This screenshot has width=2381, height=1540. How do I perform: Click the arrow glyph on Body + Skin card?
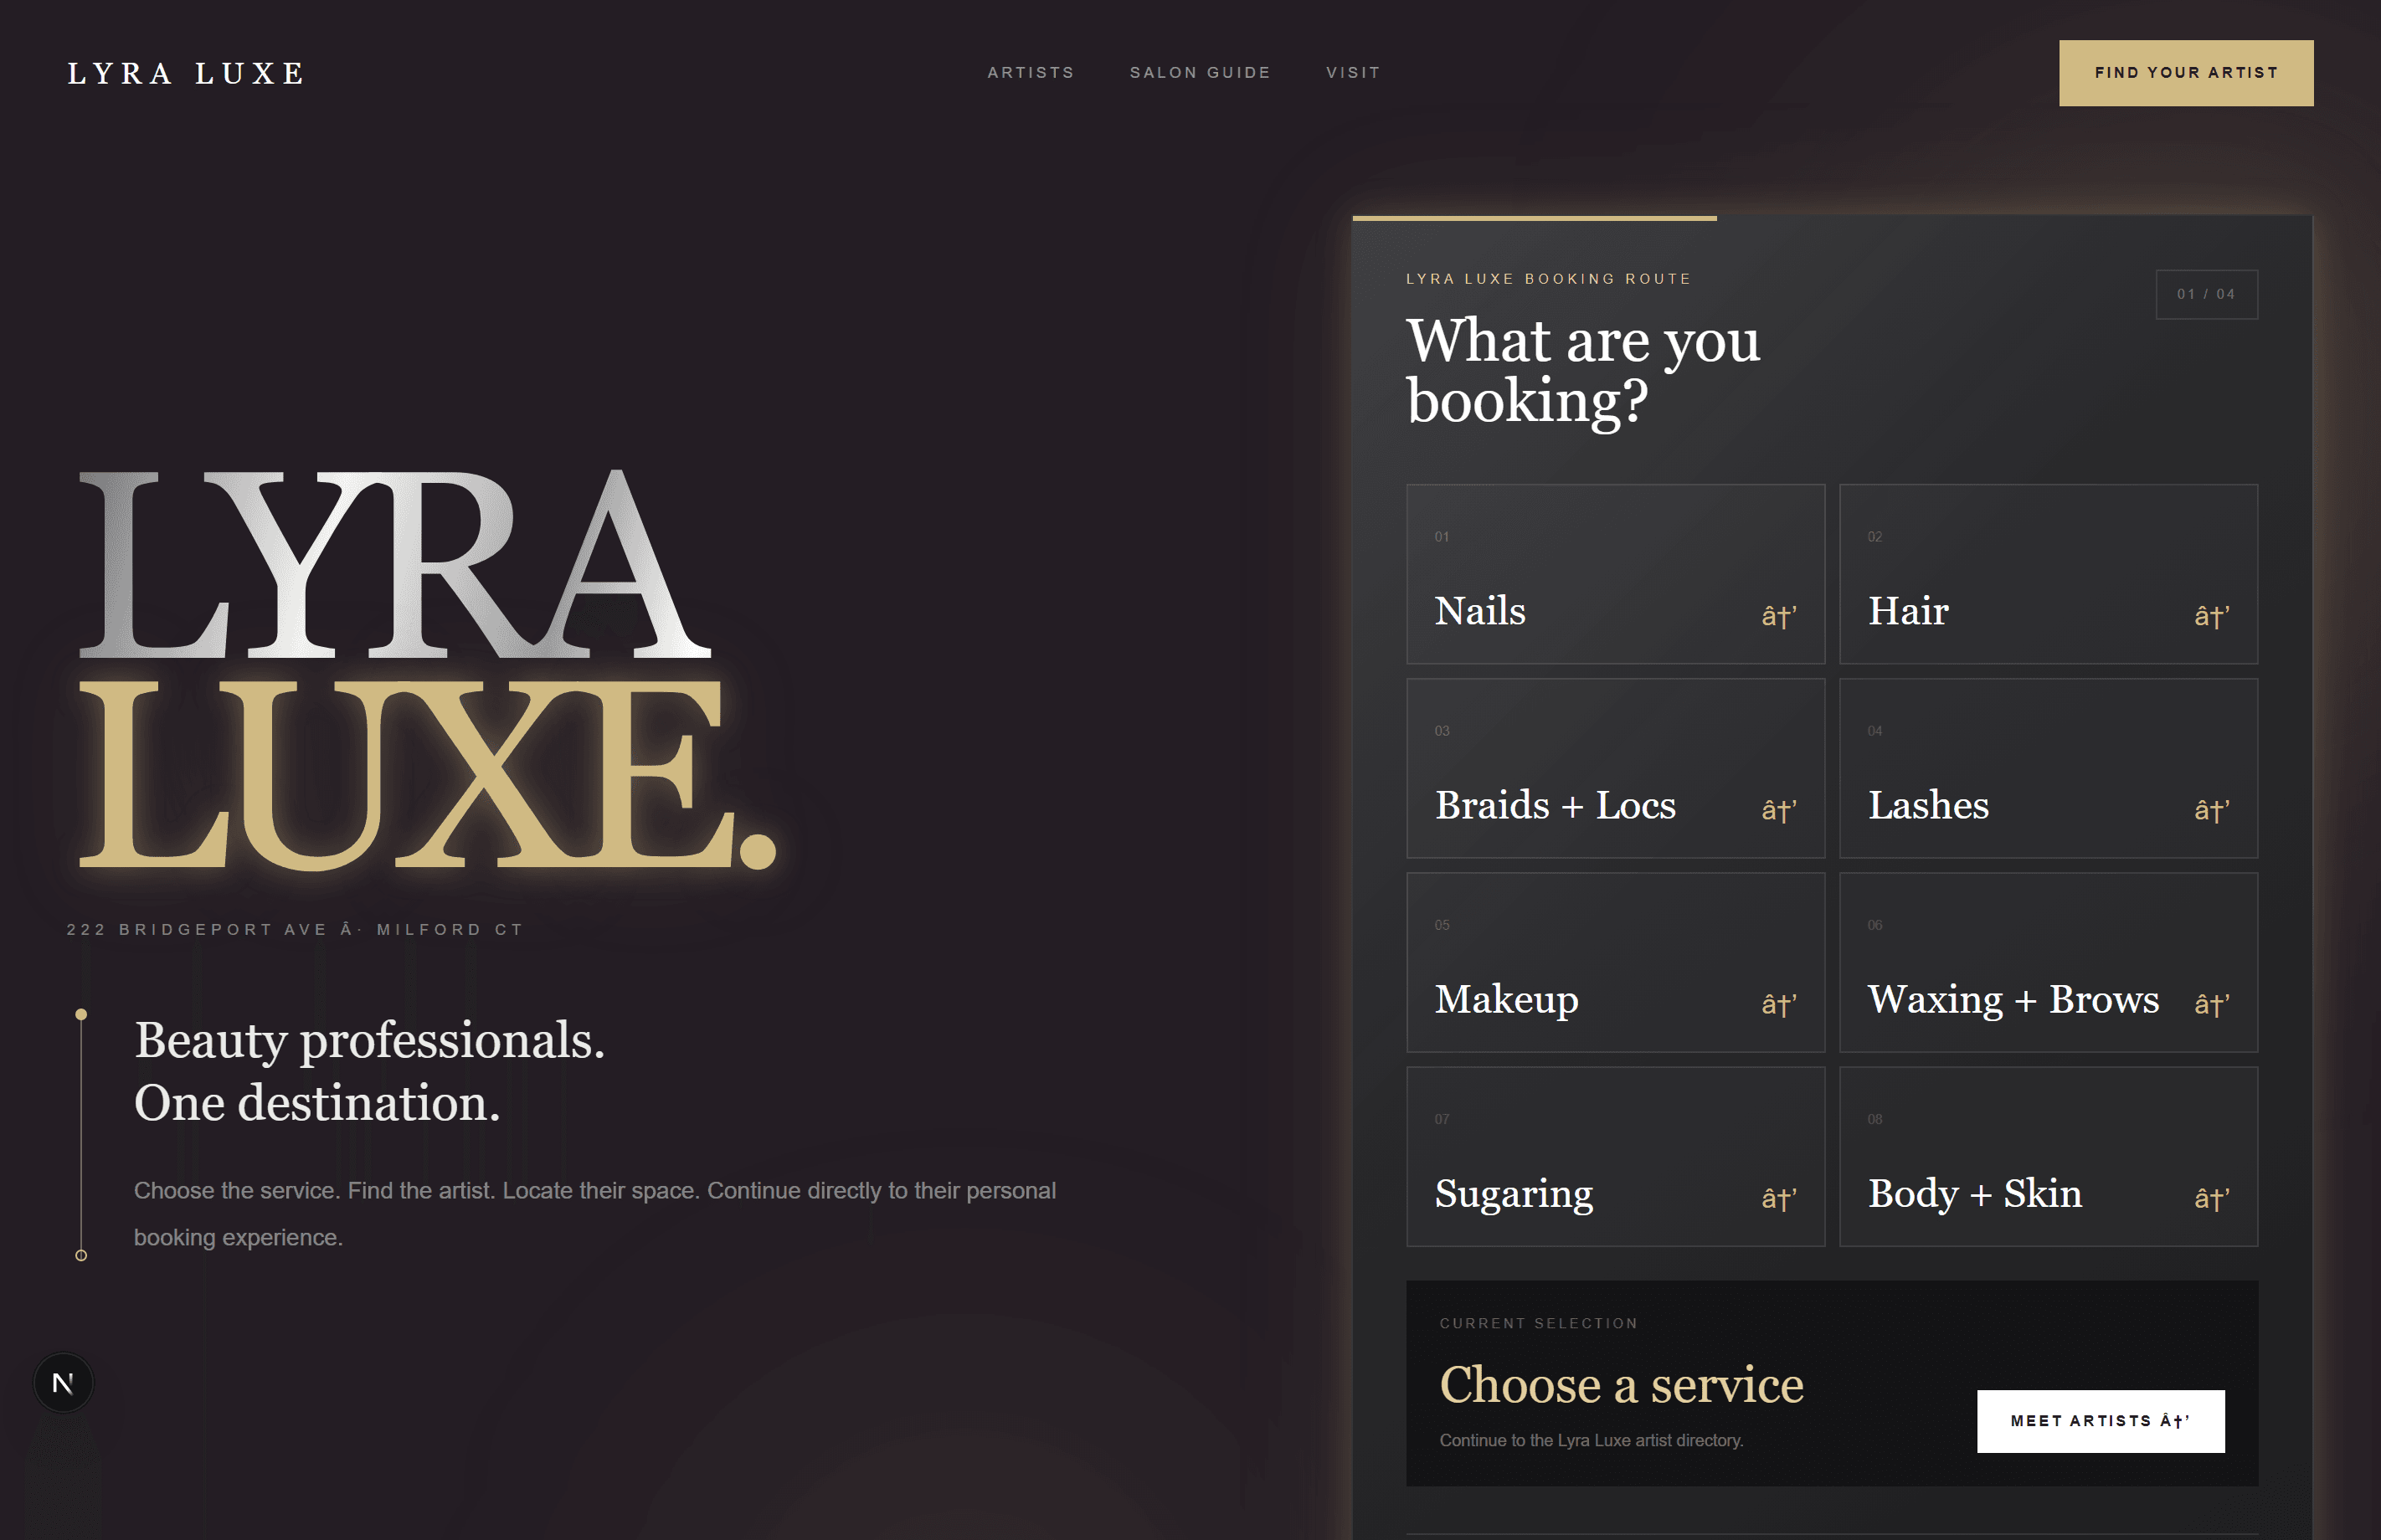[2212, 1197]
